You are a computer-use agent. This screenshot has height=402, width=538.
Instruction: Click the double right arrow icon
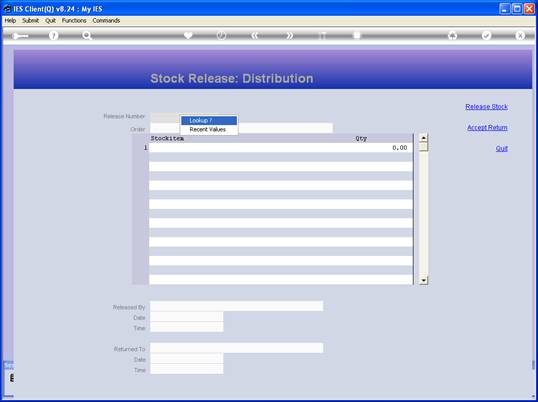click(290, 36)
